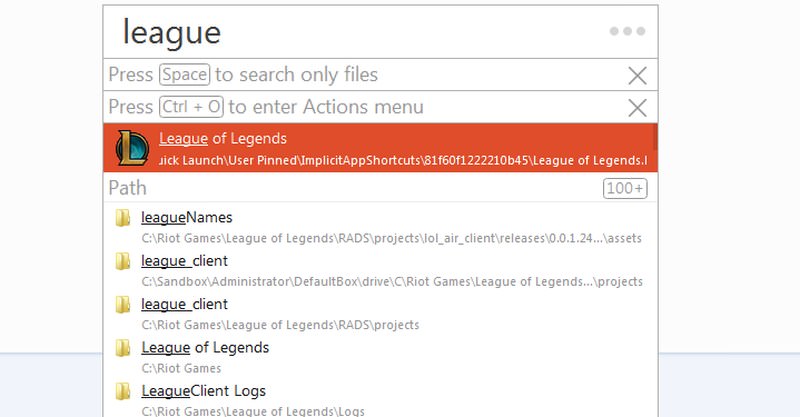Expand the 100+ Path results badge
800x417 pixels.
pyautogui.click(x=625, y=188)
